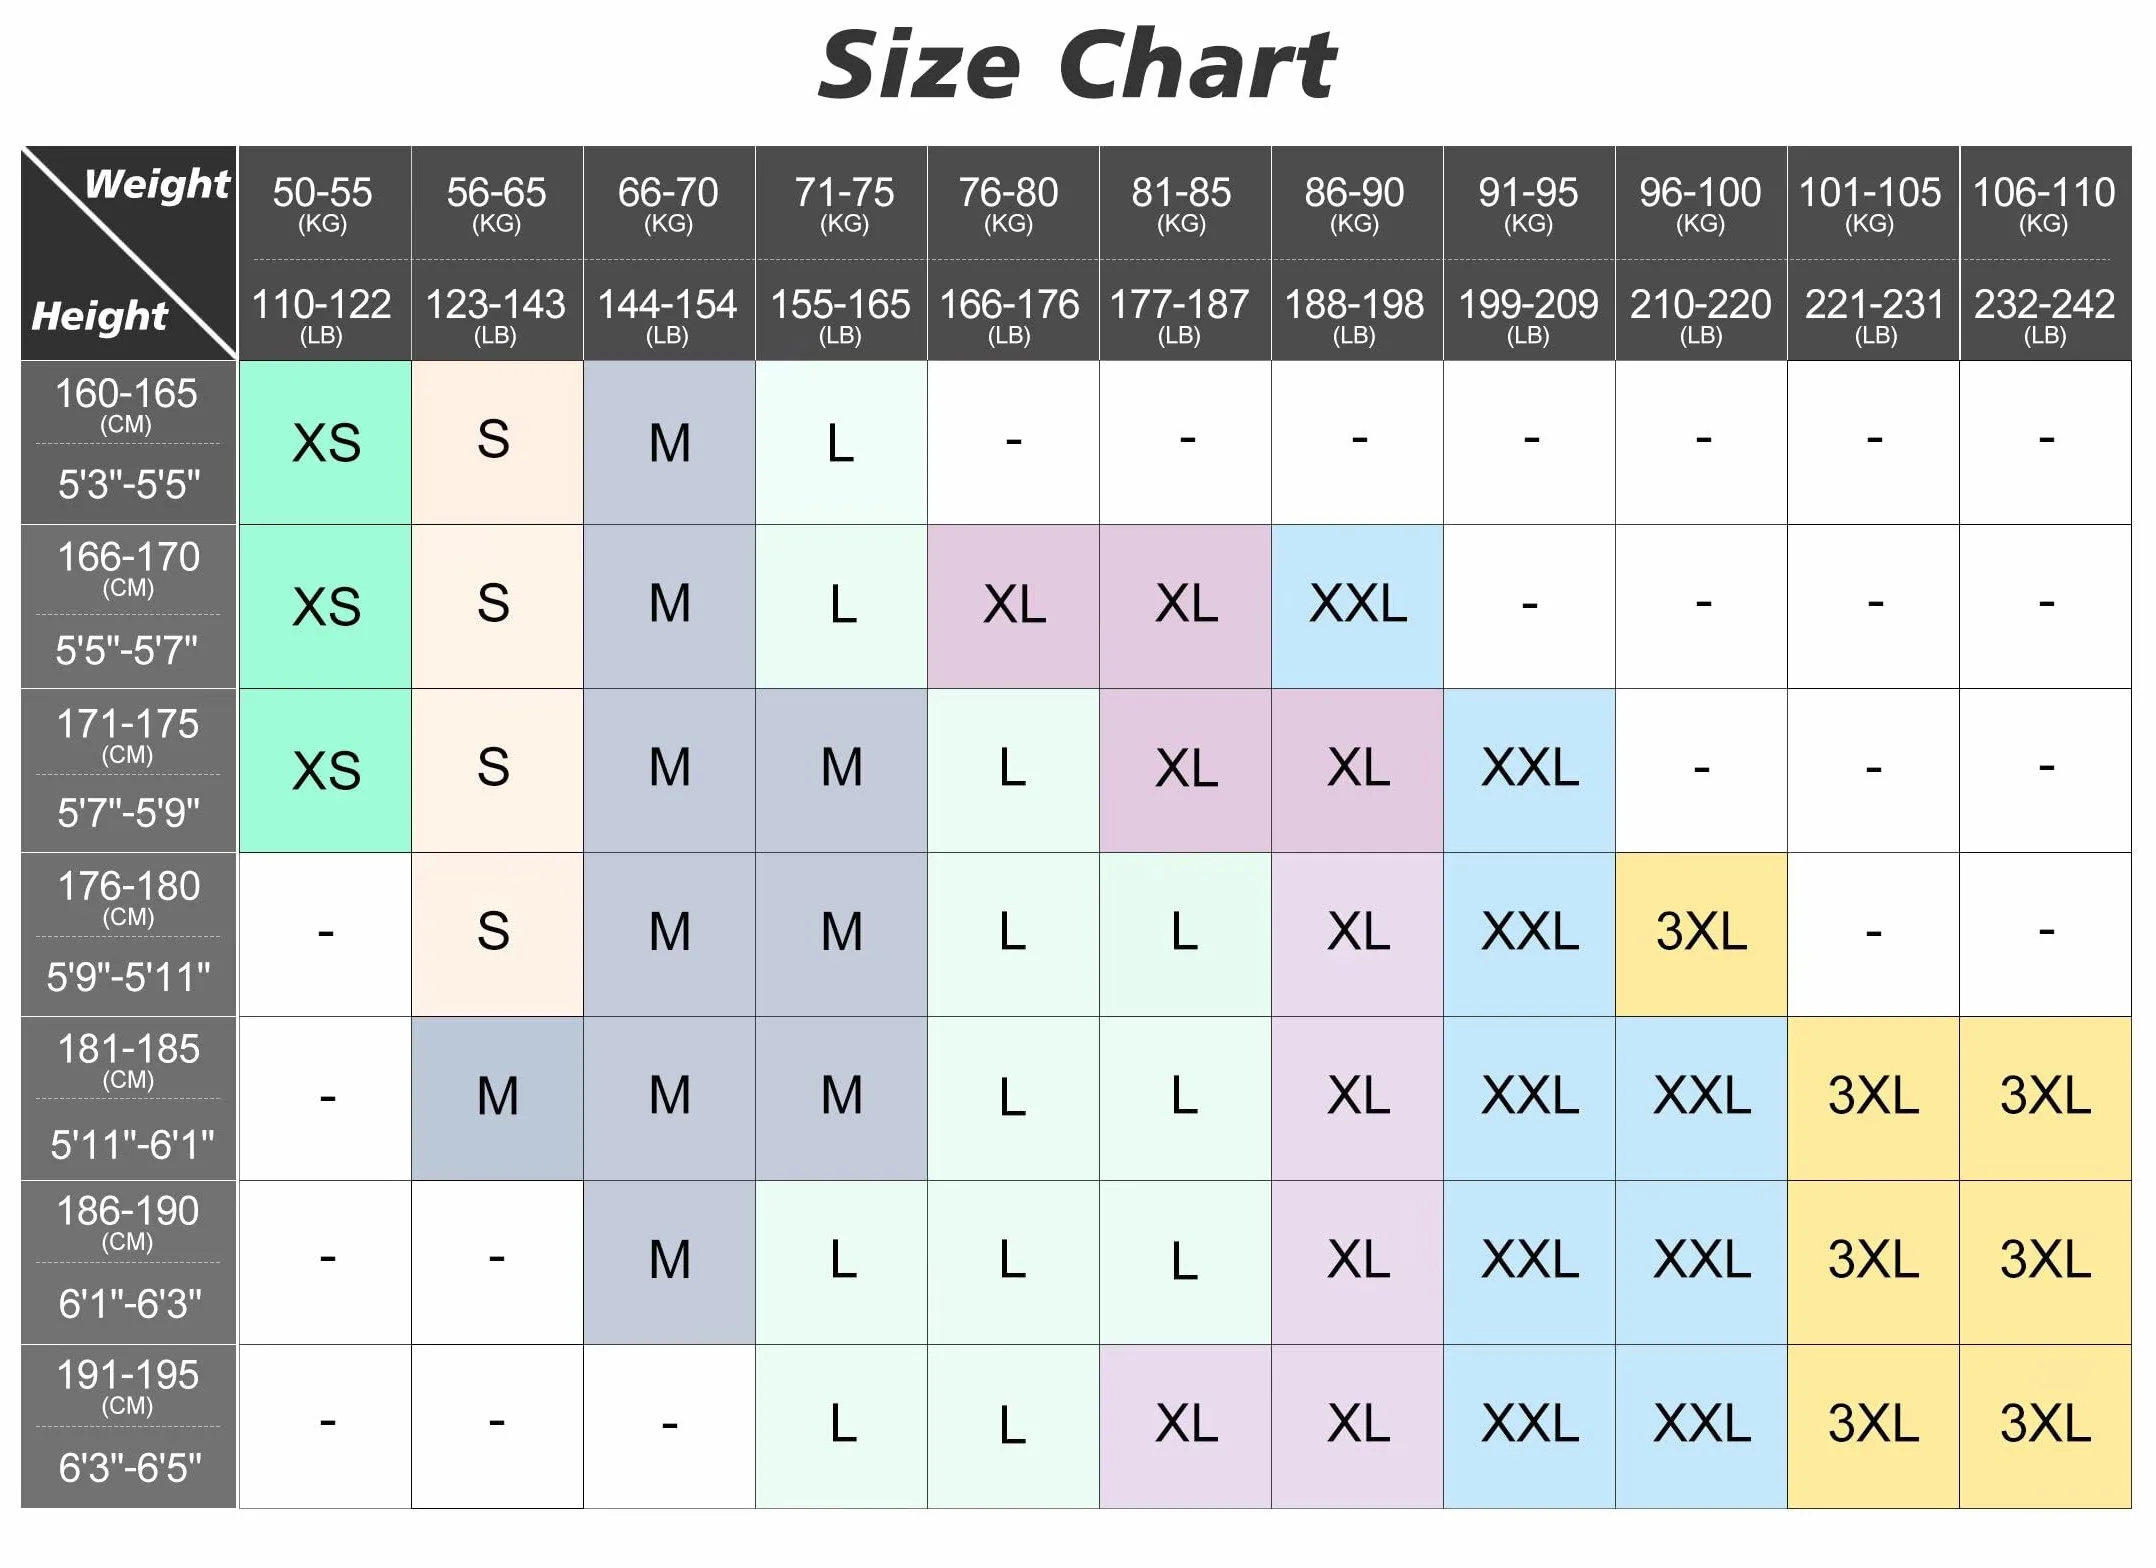2156x1568 pixels.
Task: Click the 186-190 CM height row header
Action: (x=129, y=1262)
